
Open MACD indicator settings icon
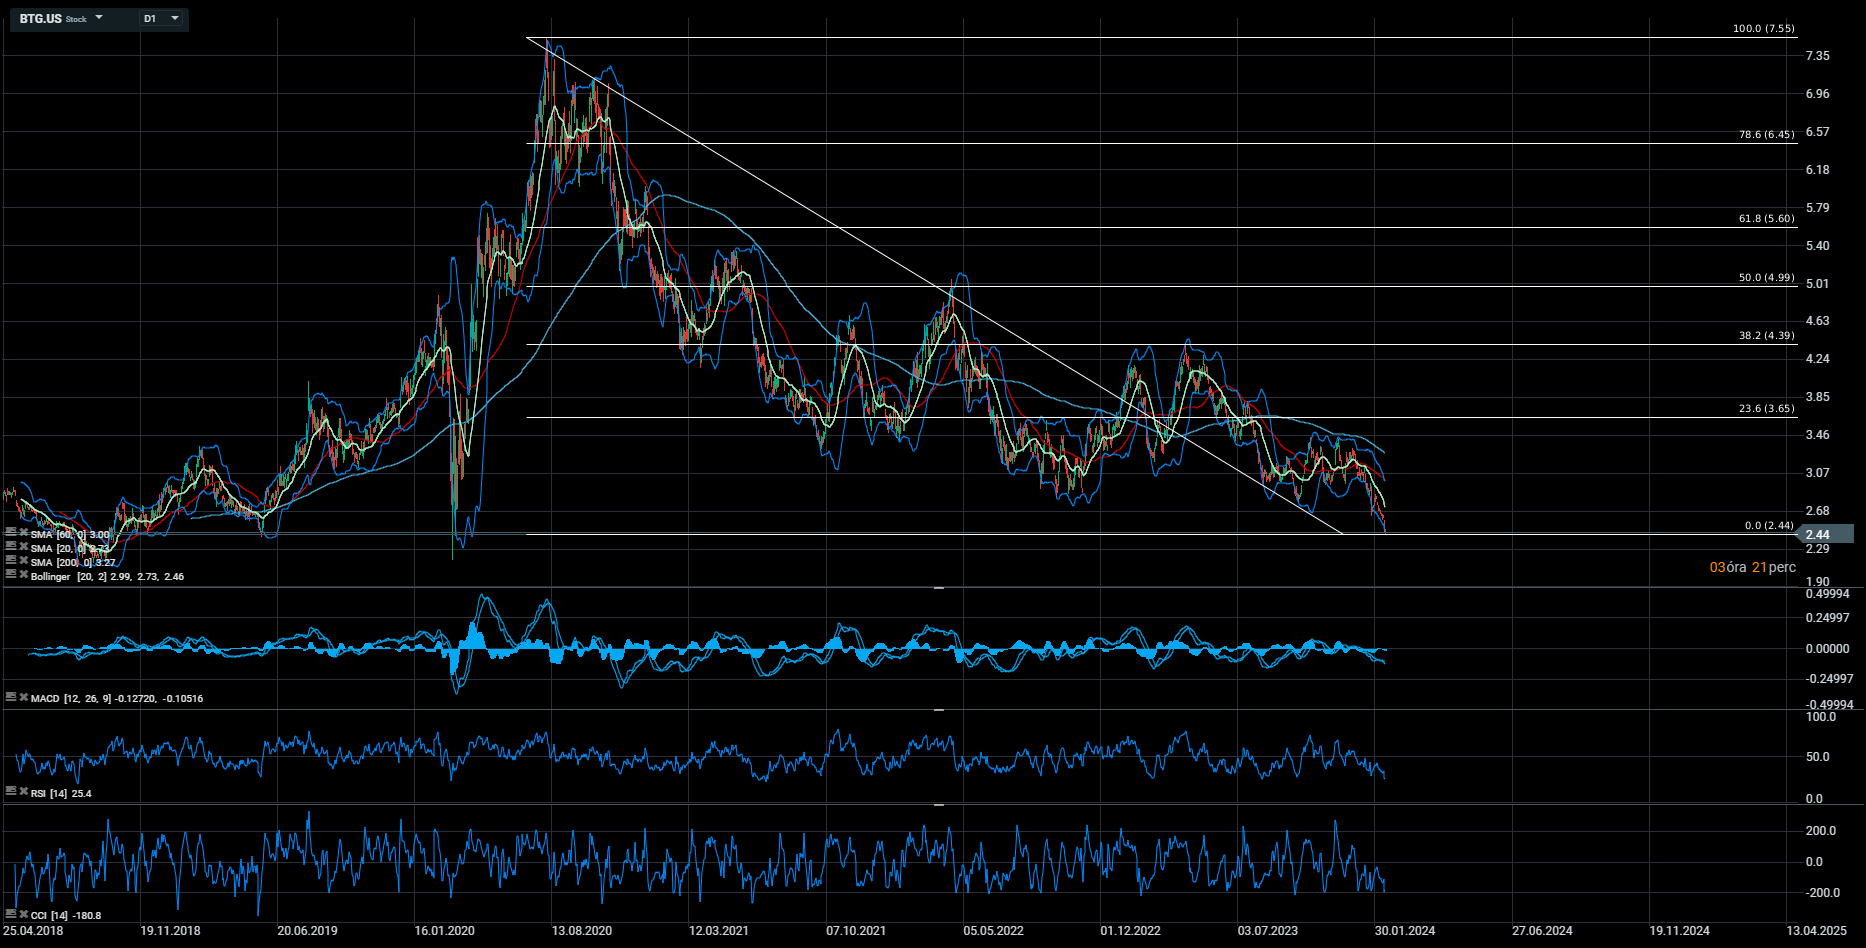tap(10, 697)
